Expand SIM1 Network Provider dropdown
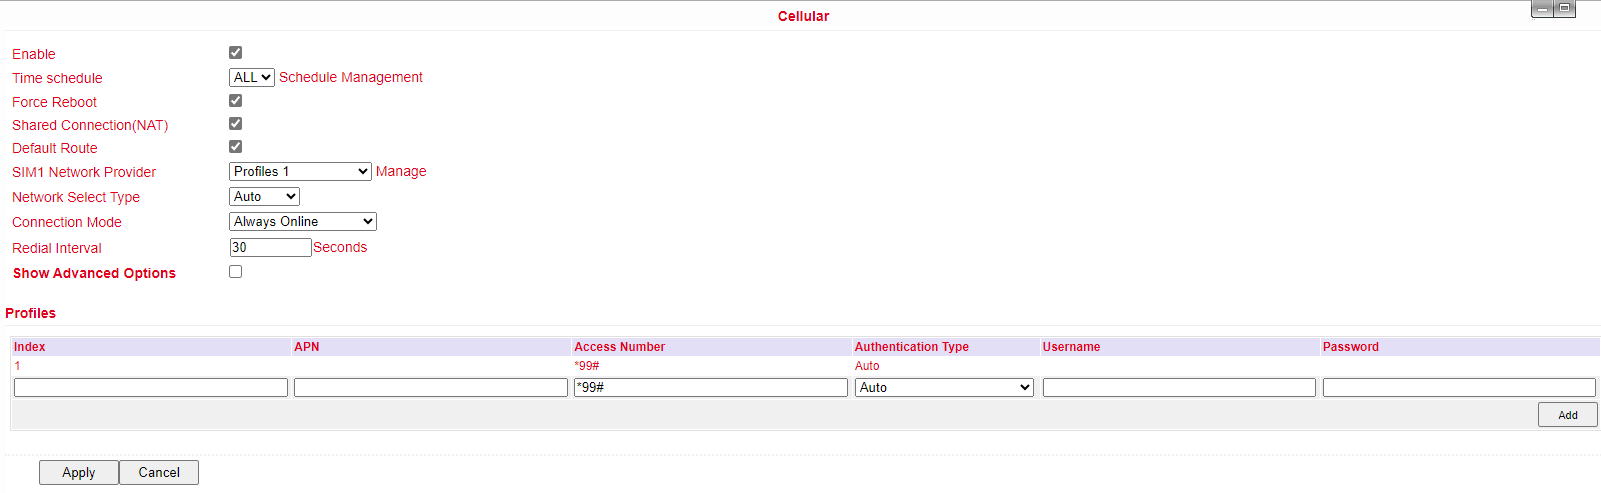The image size is (1601, 493). pyautogui.click(x=300, y=172)
